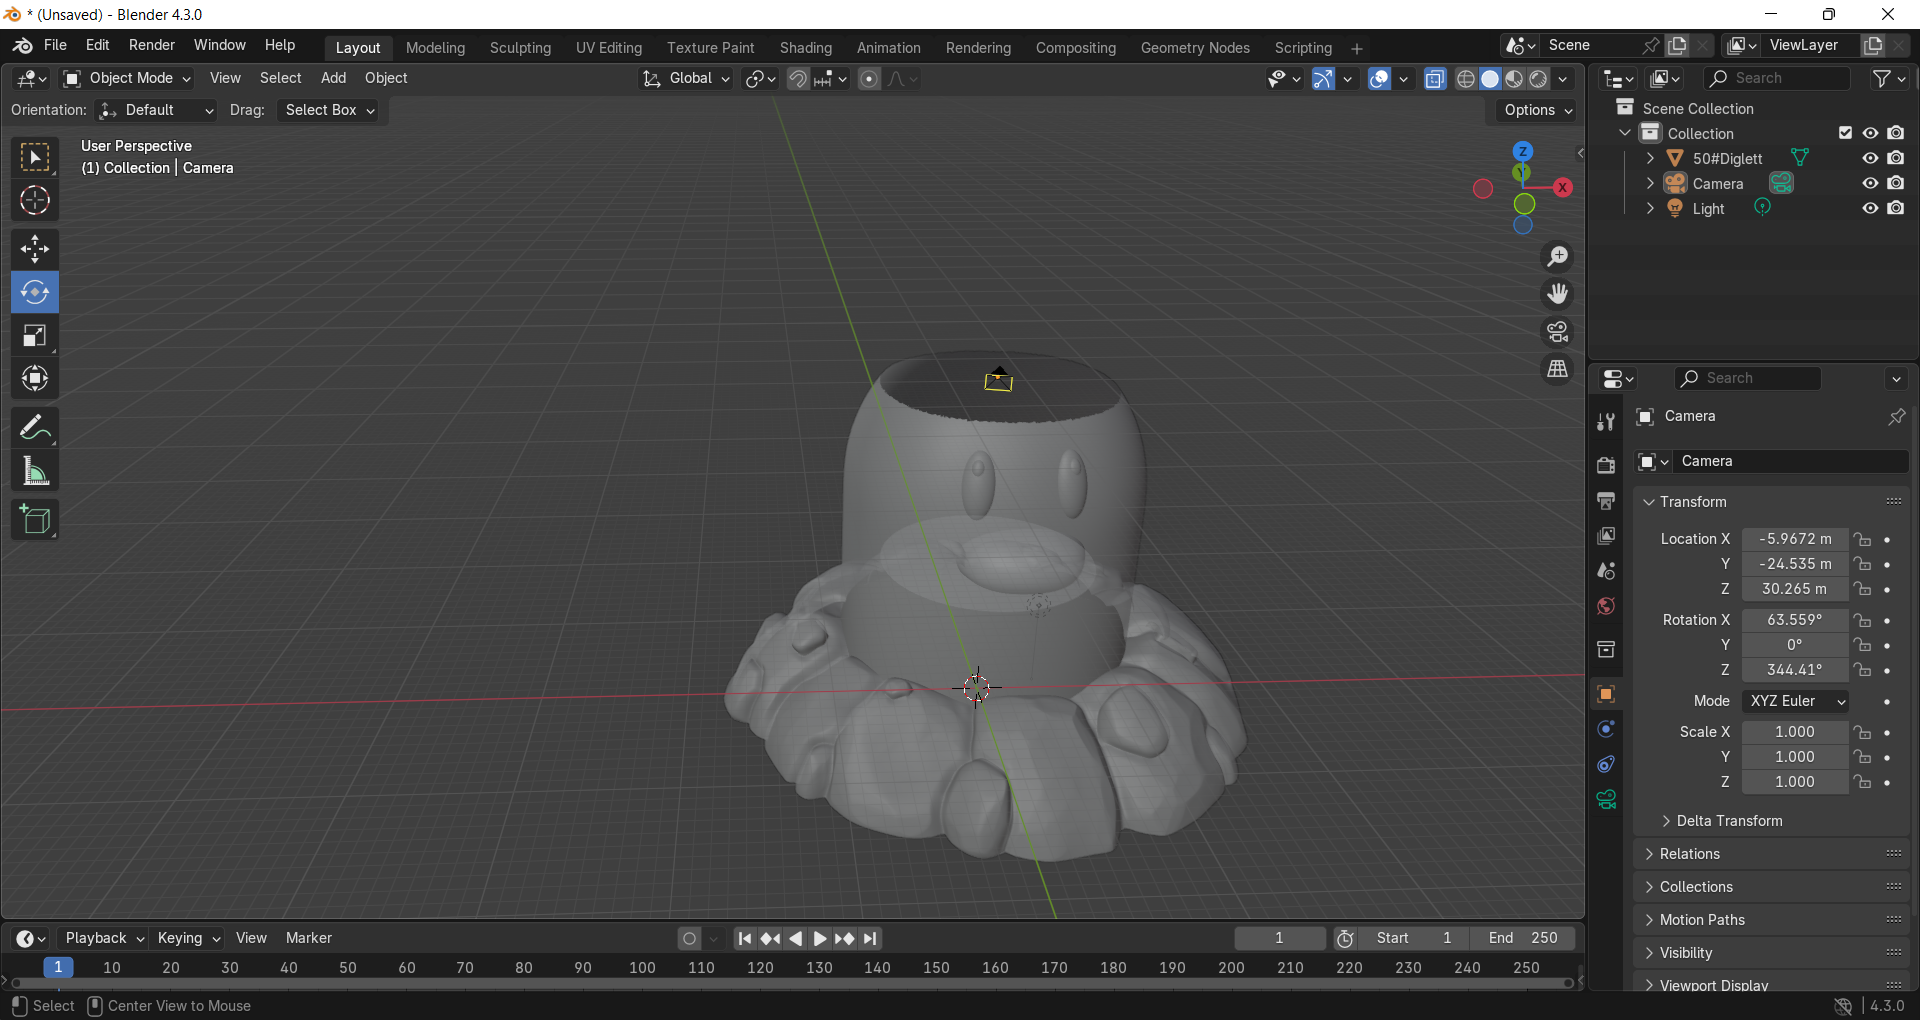
Task: Activate the Transform tool
Action: (35, 378)
